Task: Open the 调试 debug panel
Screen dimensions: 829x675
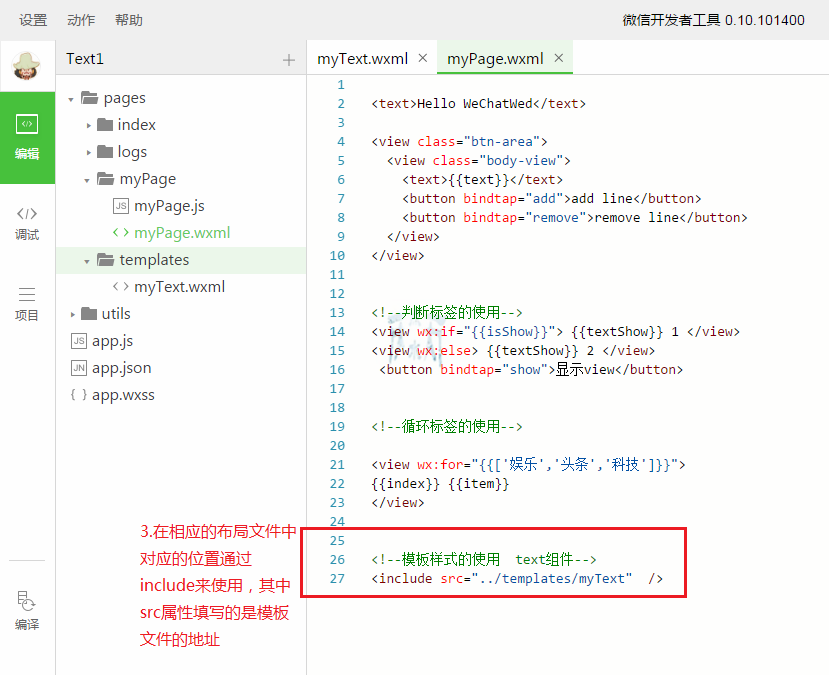Action: (27, 222)
